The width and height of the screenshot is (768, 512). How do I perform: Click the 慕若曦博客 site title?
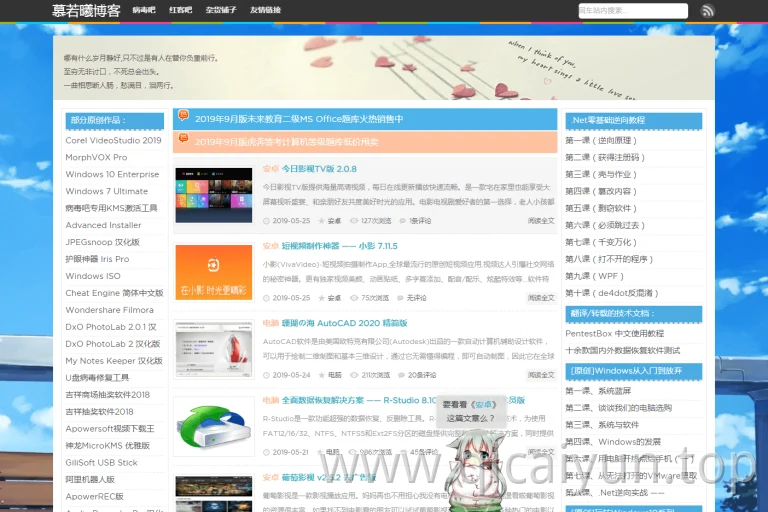coord(86,10)
